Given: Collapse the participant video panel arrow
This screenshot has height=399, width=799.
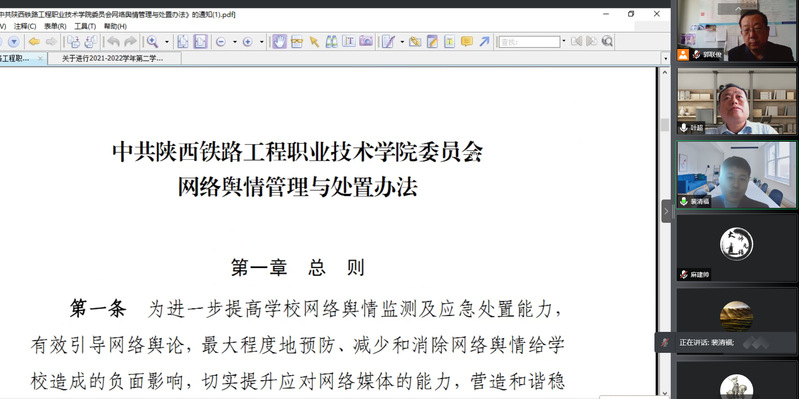Looking at the screenshot, I should coord(666,211).
